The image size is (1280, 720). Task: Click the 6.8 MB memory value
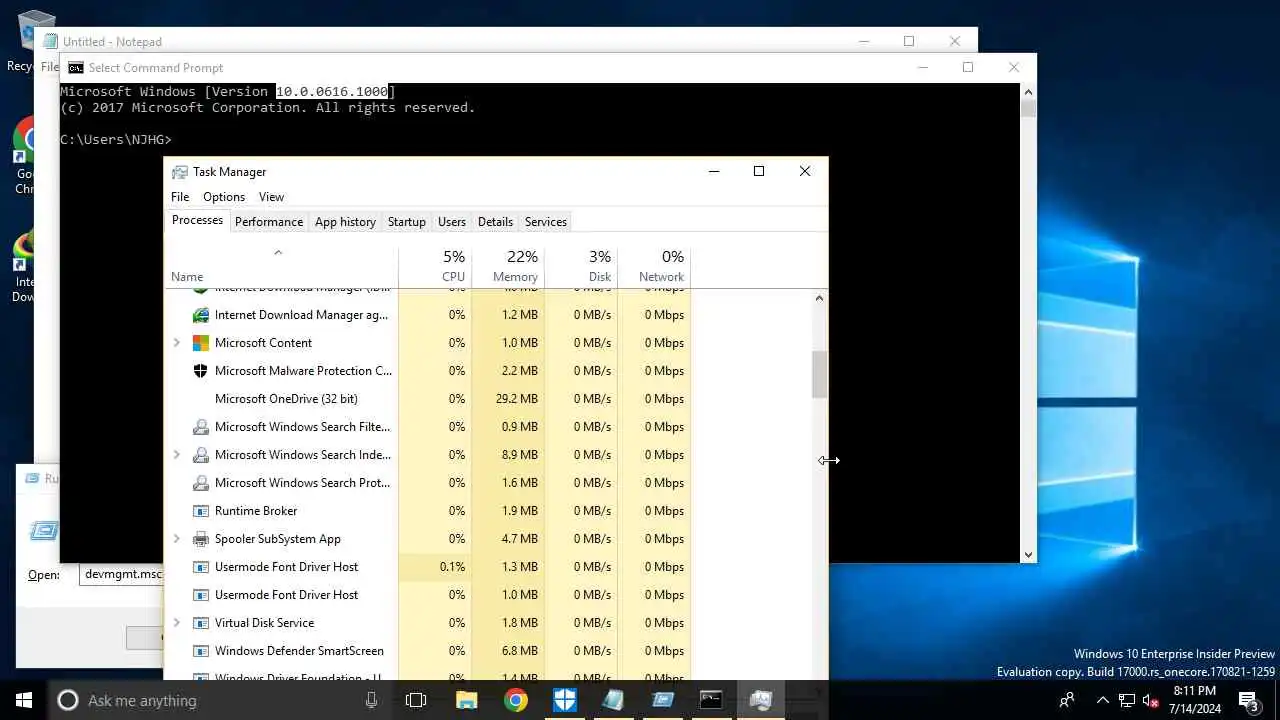pos(519,651)
